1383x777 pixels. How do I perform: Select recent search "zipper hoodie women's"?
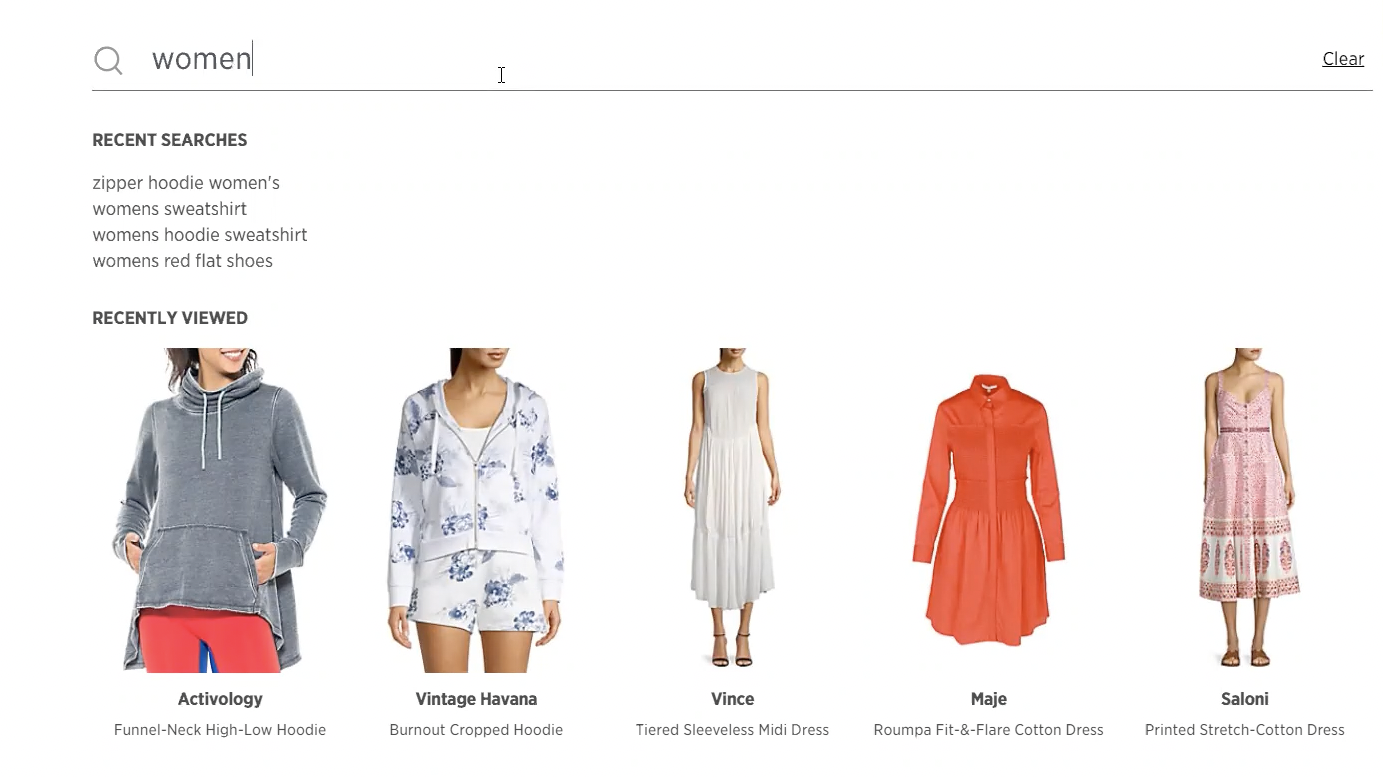[186, 183]
